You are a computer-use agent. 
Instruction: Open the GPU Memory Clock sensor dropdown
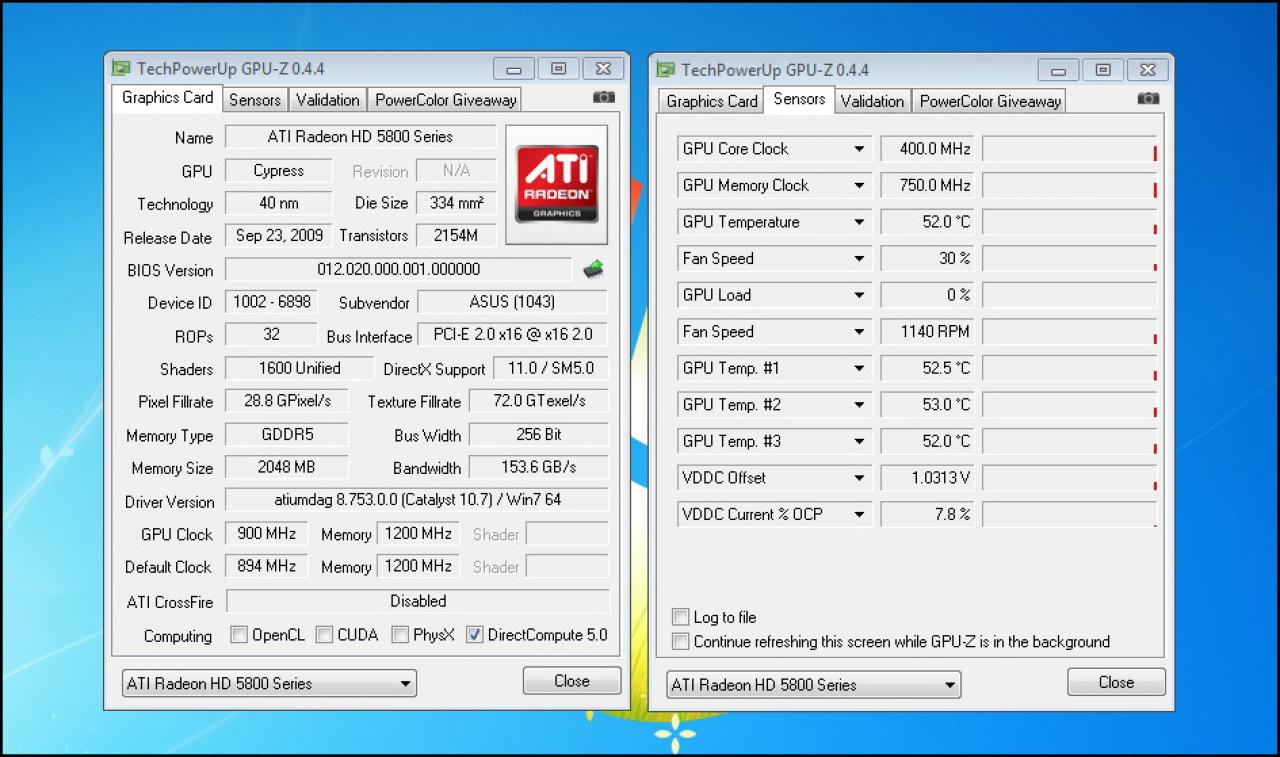tap(859, 185)
